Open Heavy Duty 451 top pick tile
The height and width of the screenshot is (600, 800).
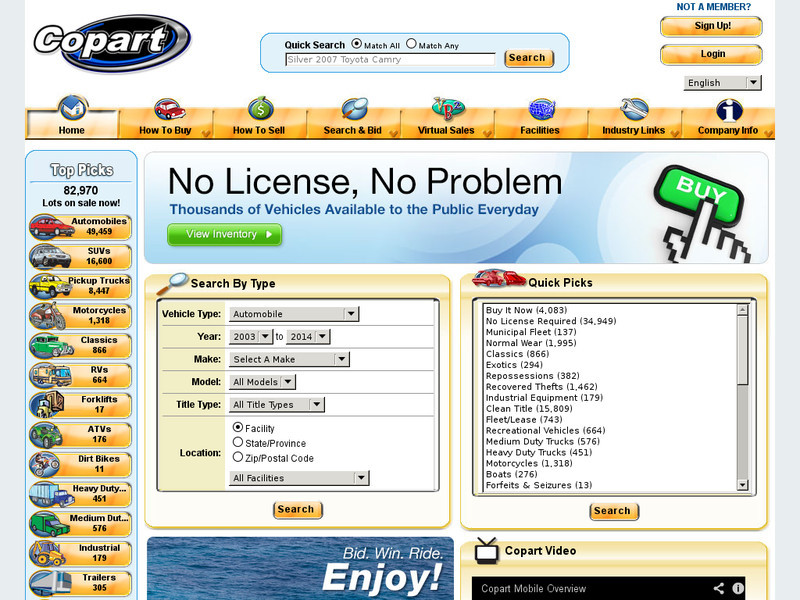[81, 493]
